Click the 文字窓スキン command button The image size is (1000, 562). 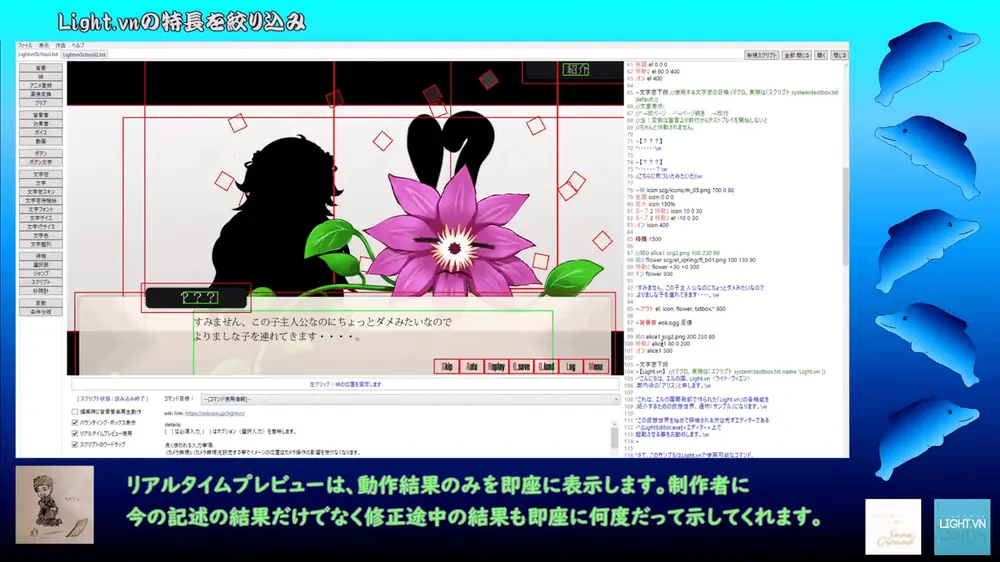pyautogui.click(x=41, y=191)
